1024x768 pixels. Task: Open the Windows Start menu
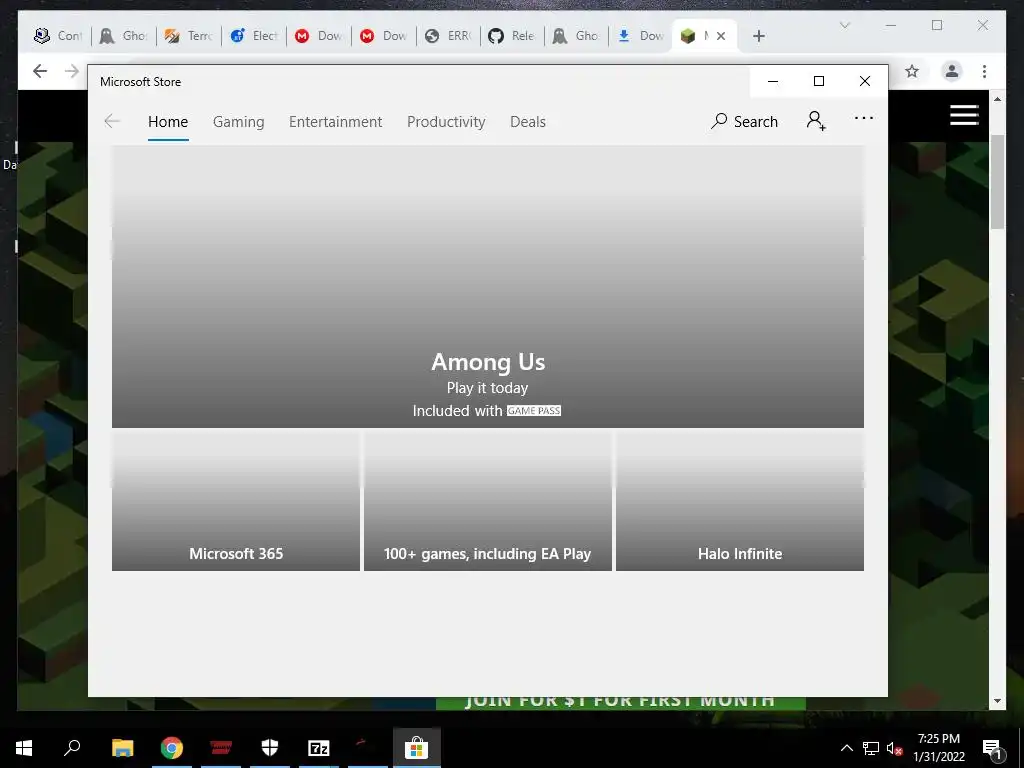(24, 748)
